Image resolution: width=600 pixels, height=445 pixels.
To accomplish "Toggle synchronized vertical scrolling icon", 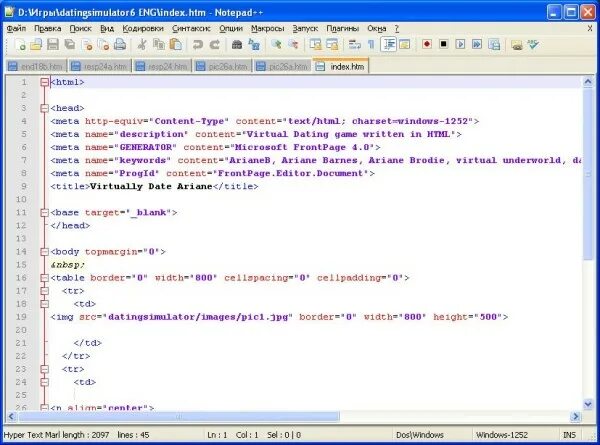I will click(x=316, y=45).
